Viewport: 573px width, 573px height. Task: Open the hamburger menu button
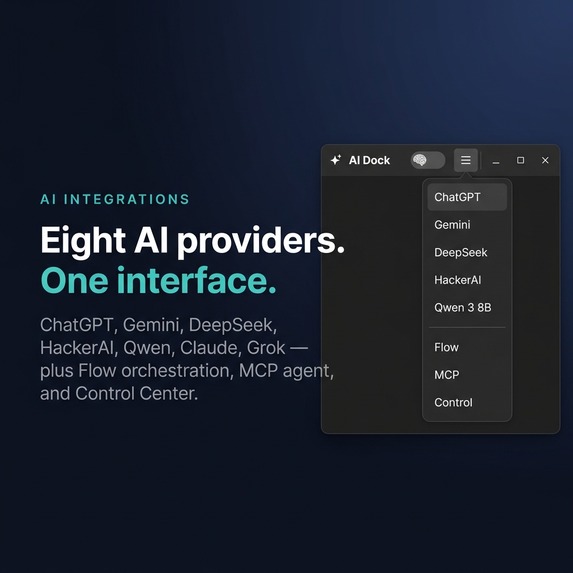[466, 160]
